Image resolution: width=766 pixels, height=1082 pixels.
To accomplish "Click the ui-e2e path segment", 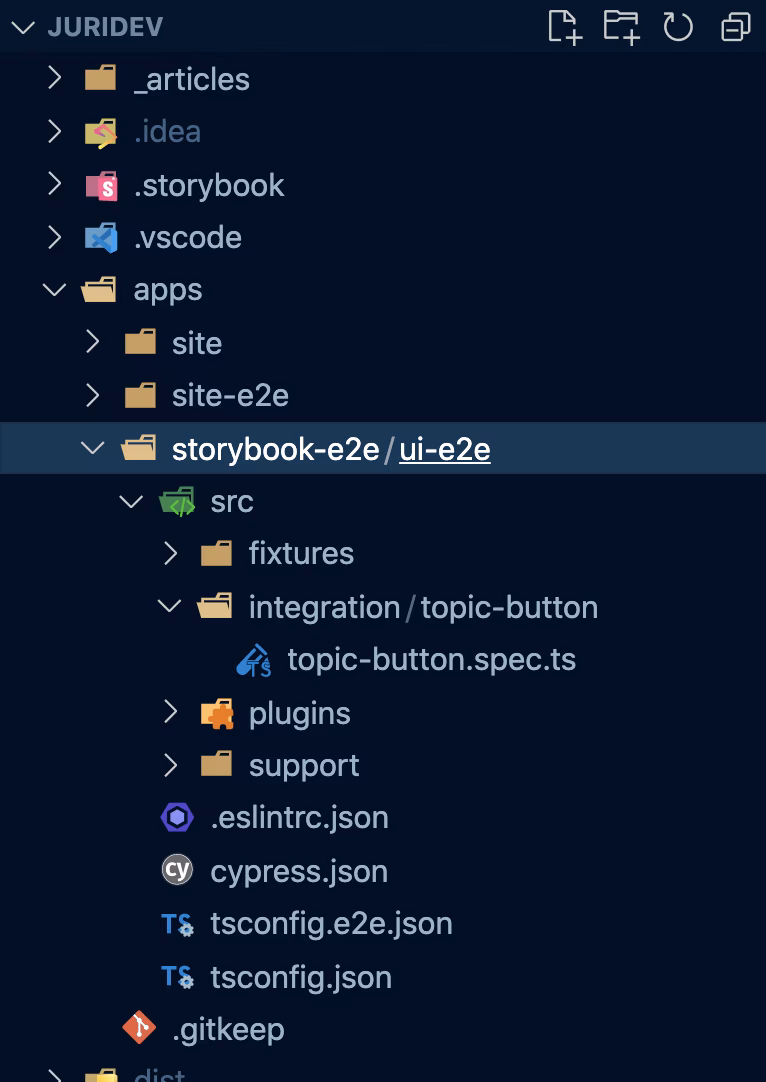I will [x=445, y=450].
